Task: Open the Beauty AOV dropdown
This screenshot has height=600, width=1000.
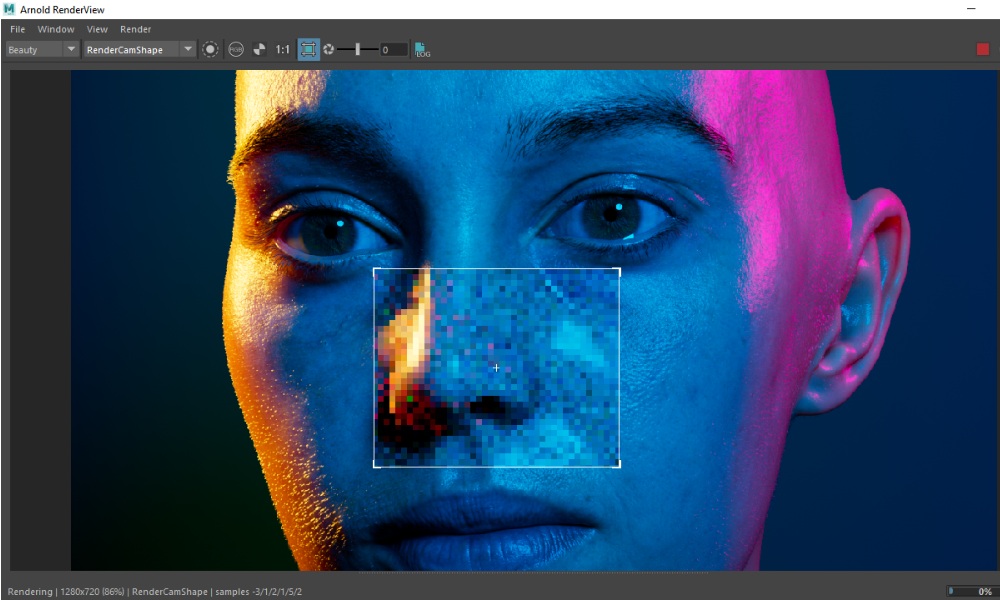Action: point(30,48)
